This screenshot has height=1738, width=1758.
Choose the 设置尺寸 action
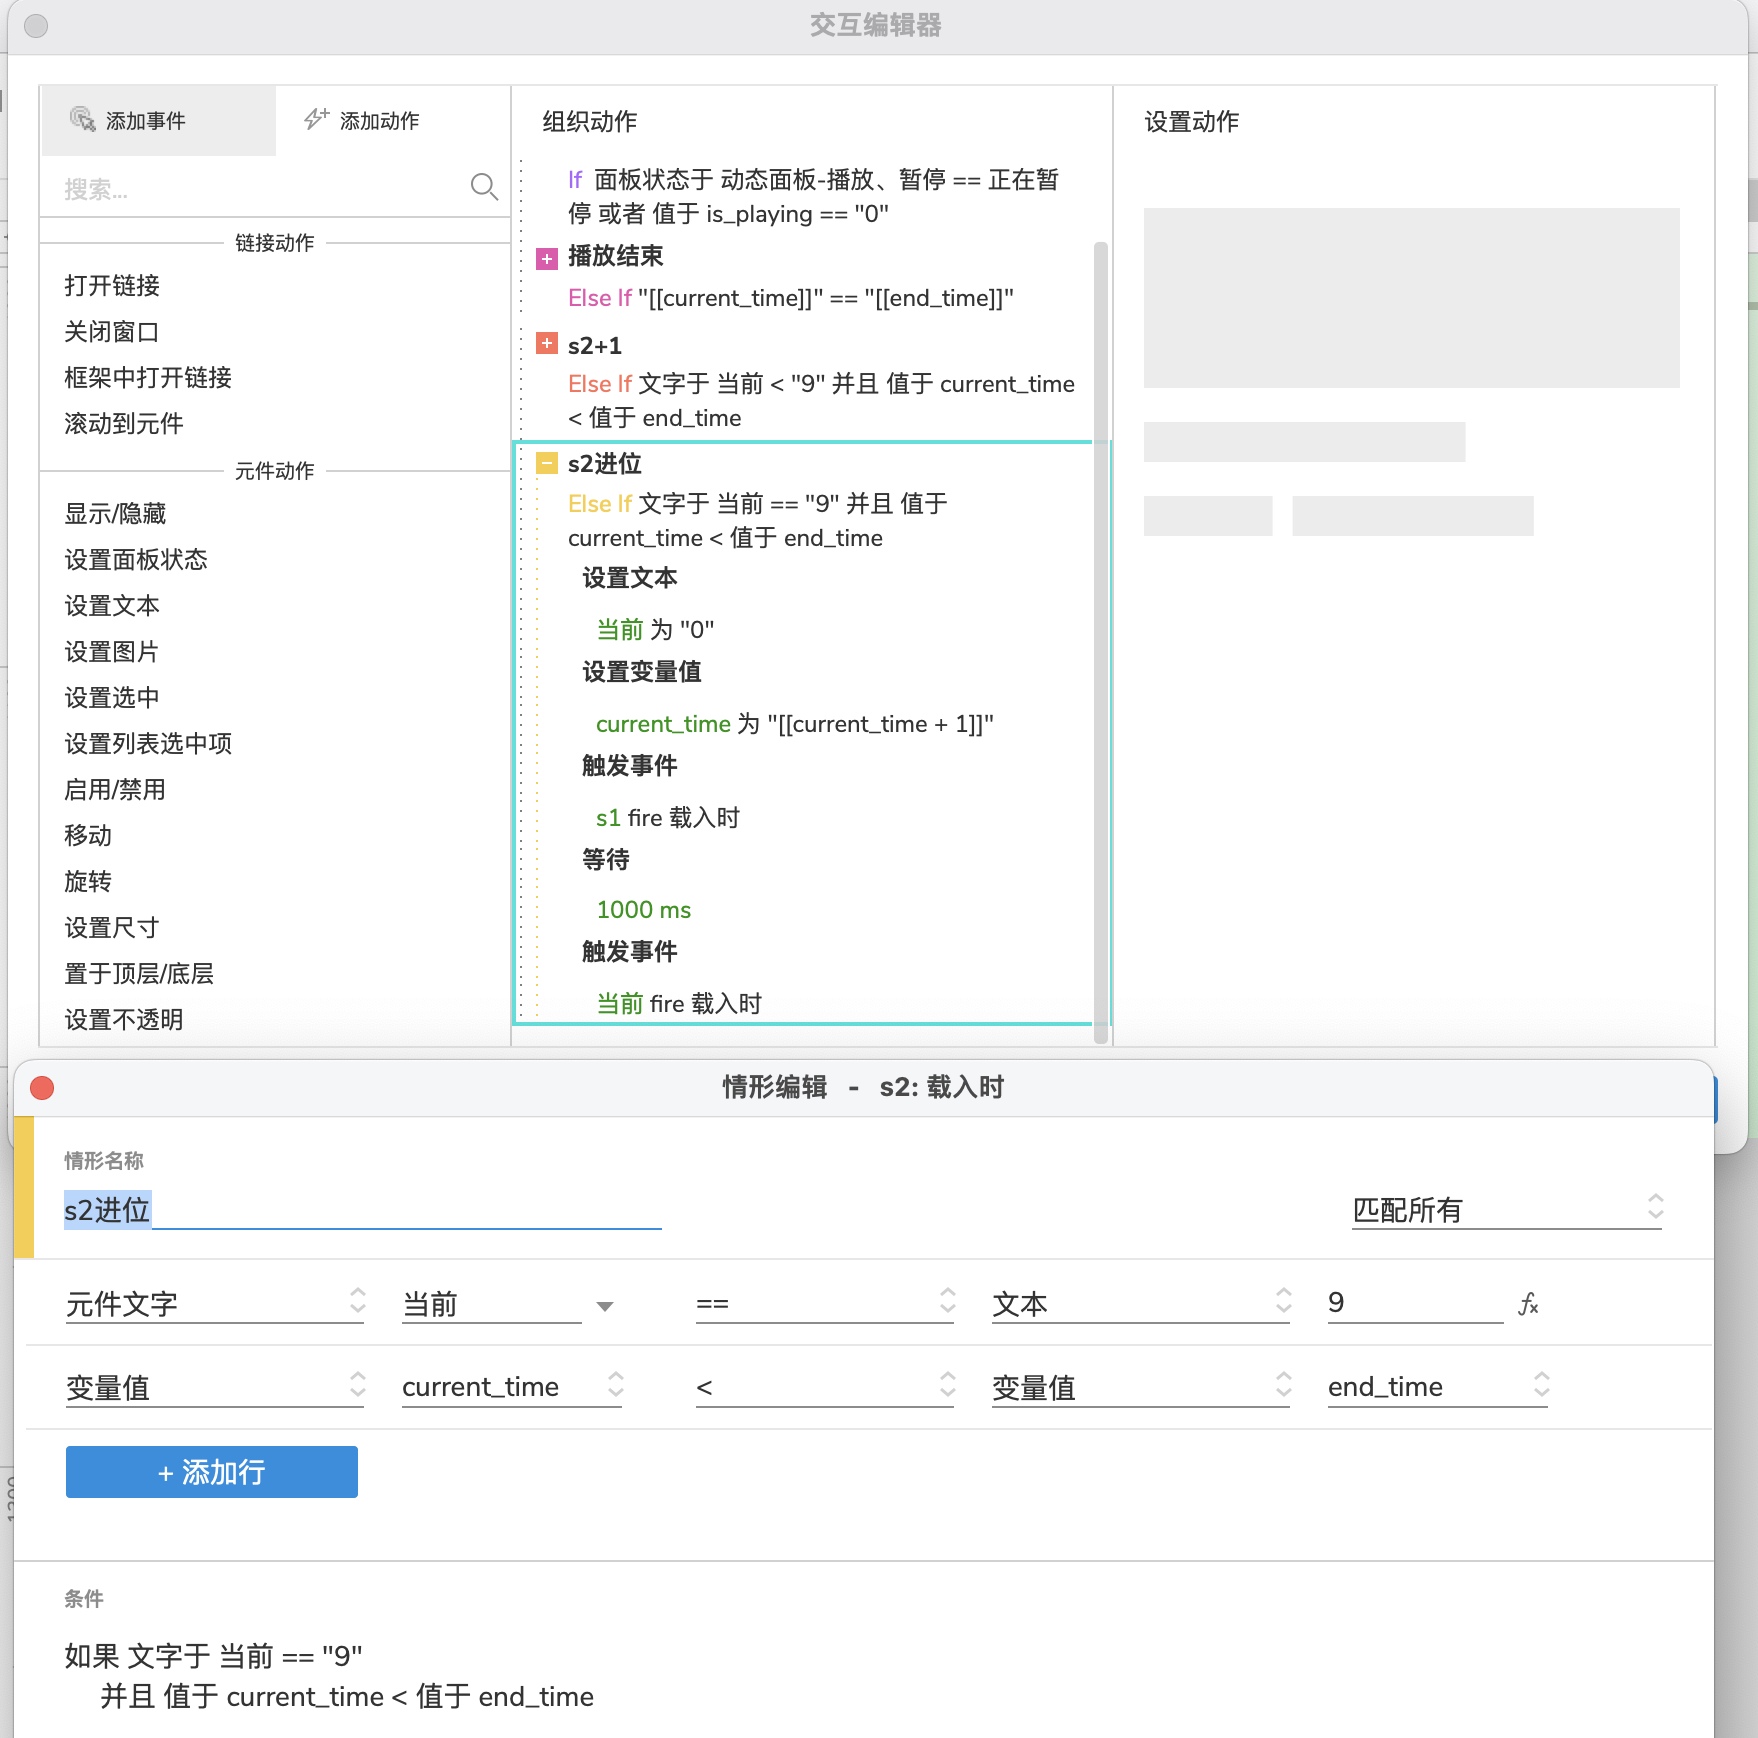click(112, 928)
